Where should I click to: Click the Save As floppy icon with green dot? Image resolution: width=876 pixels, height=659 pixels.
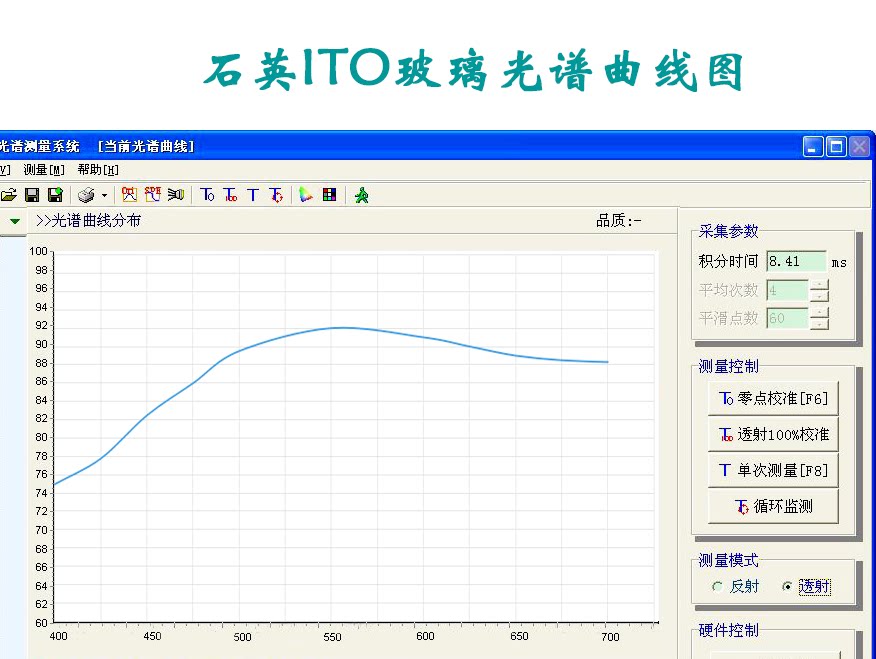click(x=55, y=195)
